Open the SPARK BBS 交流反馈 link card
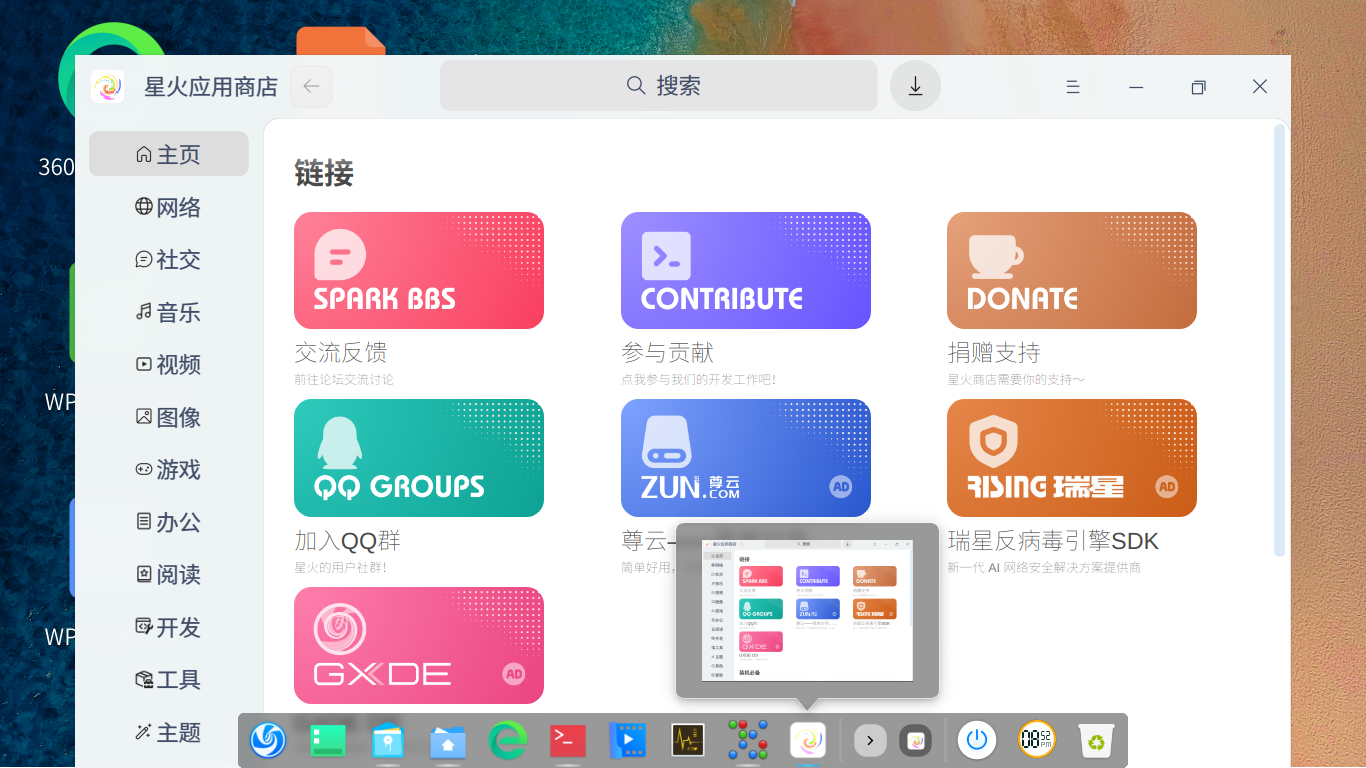The image size is (1366, 768). coord(418,270)
